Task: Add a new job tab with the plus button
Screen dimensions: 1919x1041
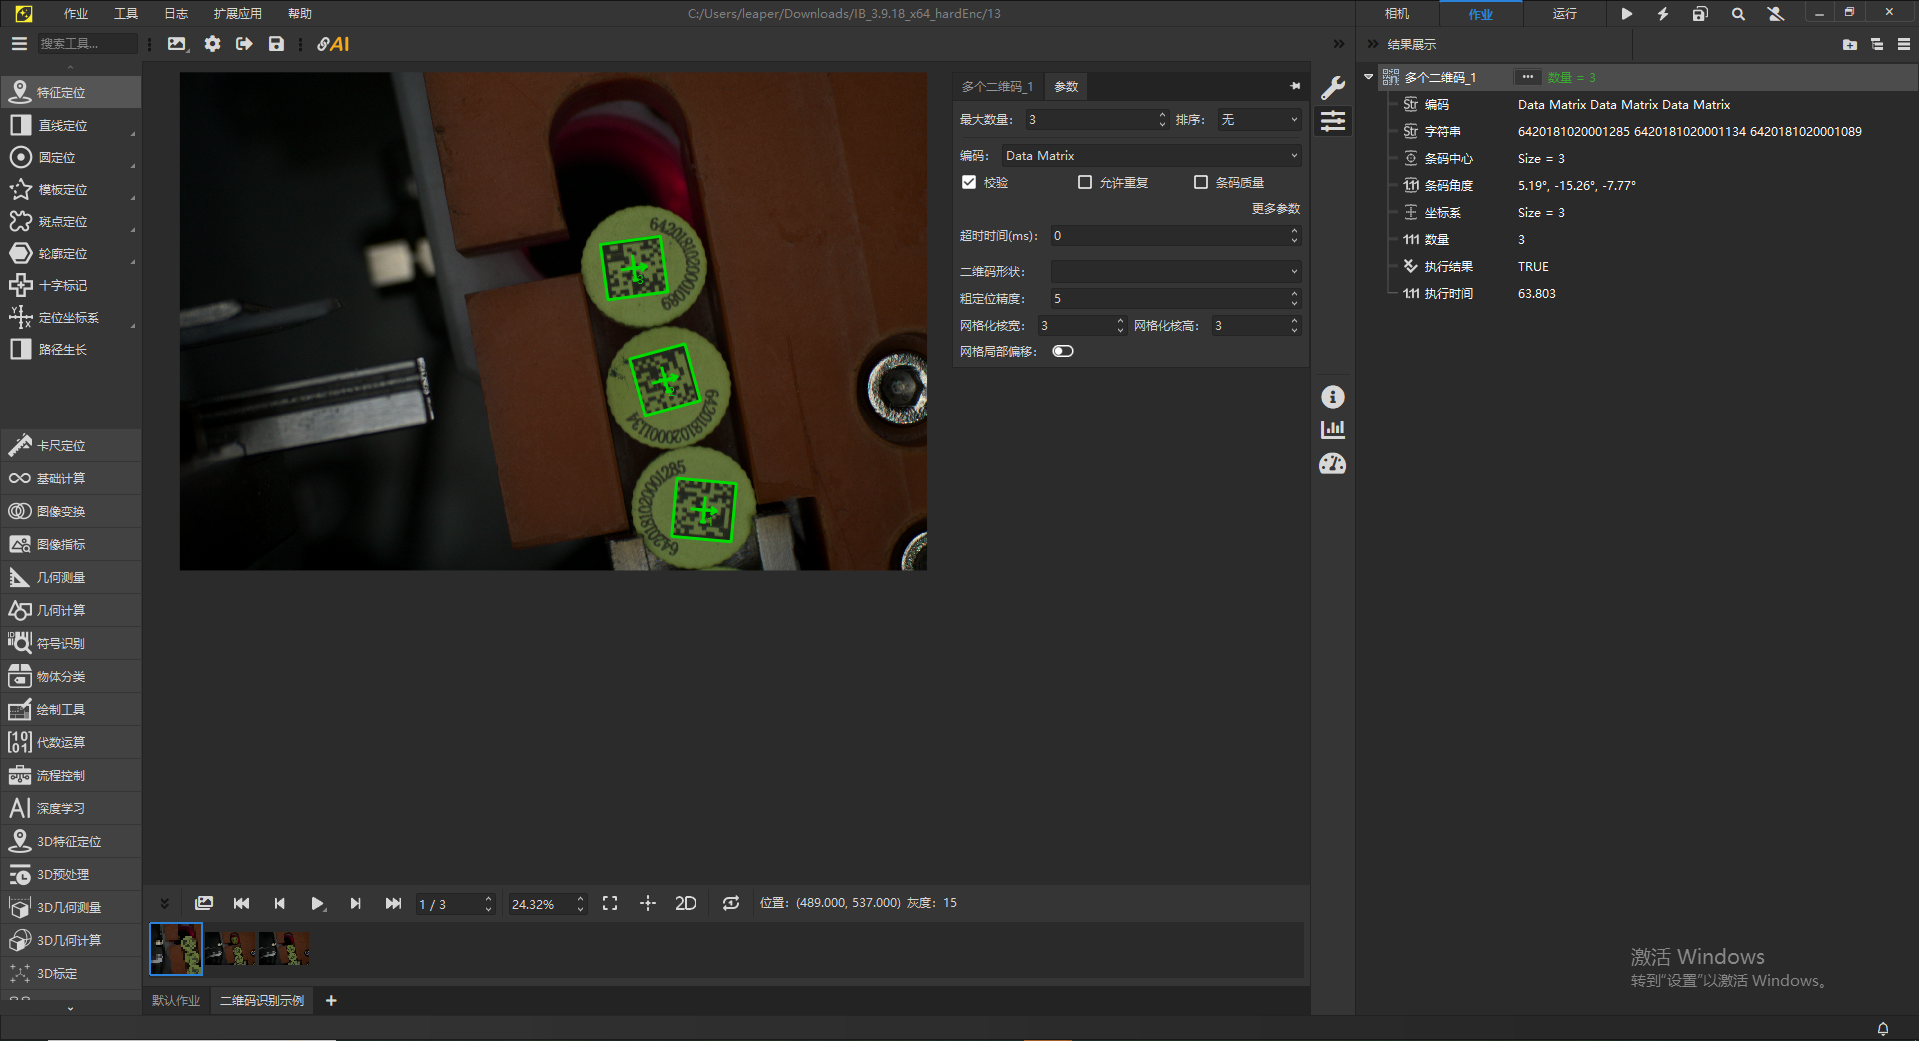Action: 331,1001
